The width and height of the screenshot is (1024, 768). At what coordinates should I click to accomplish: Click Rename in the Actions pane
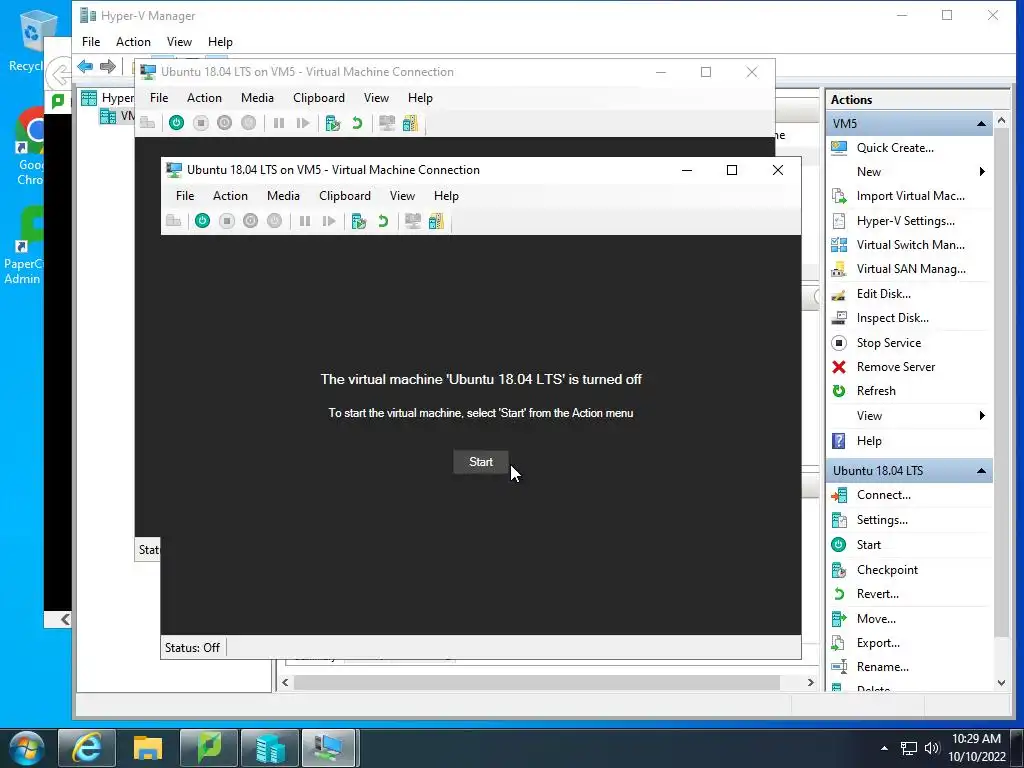pyautogui.click(x=882, y=667)
